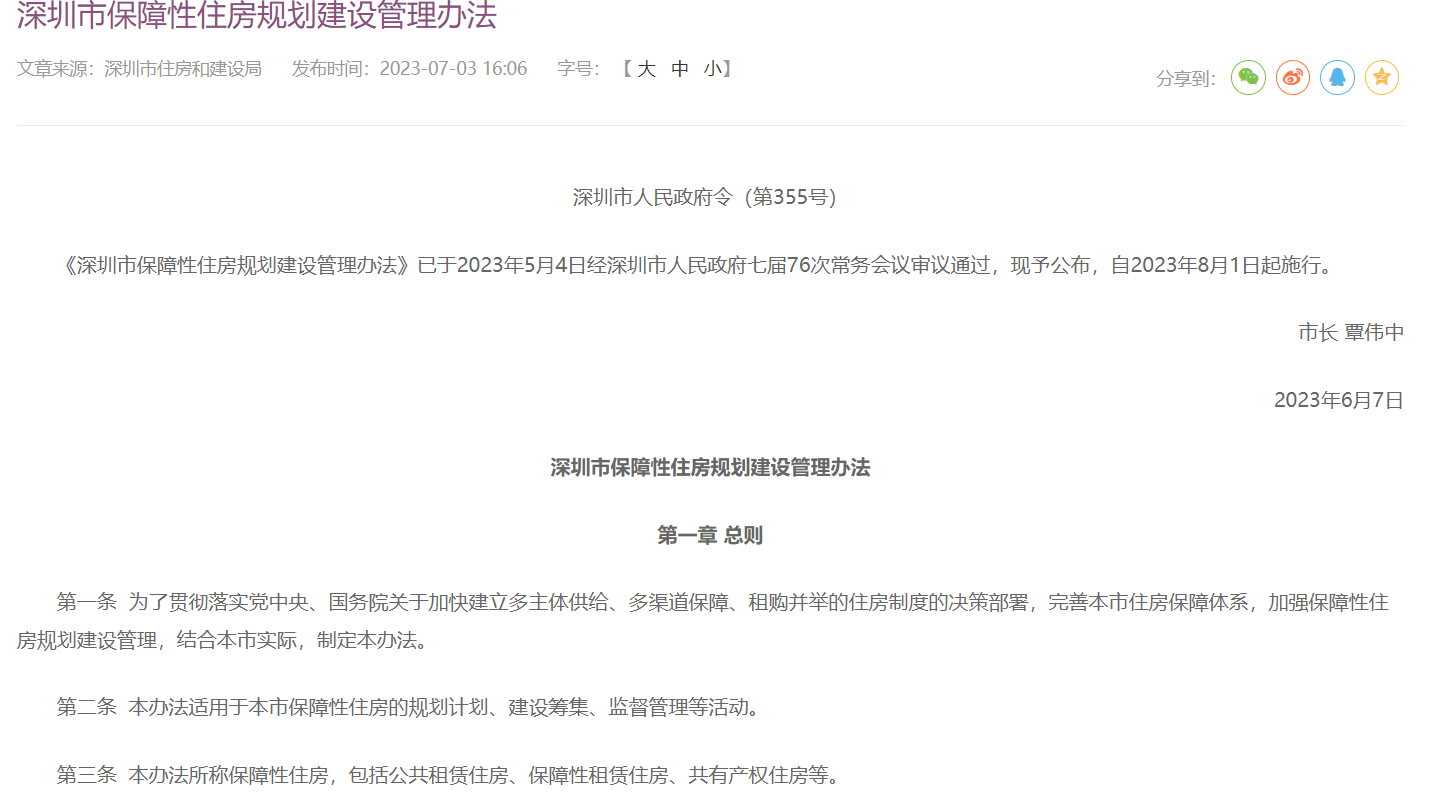Click the publish time 2023-07-03 16:06

pos(453,69)
